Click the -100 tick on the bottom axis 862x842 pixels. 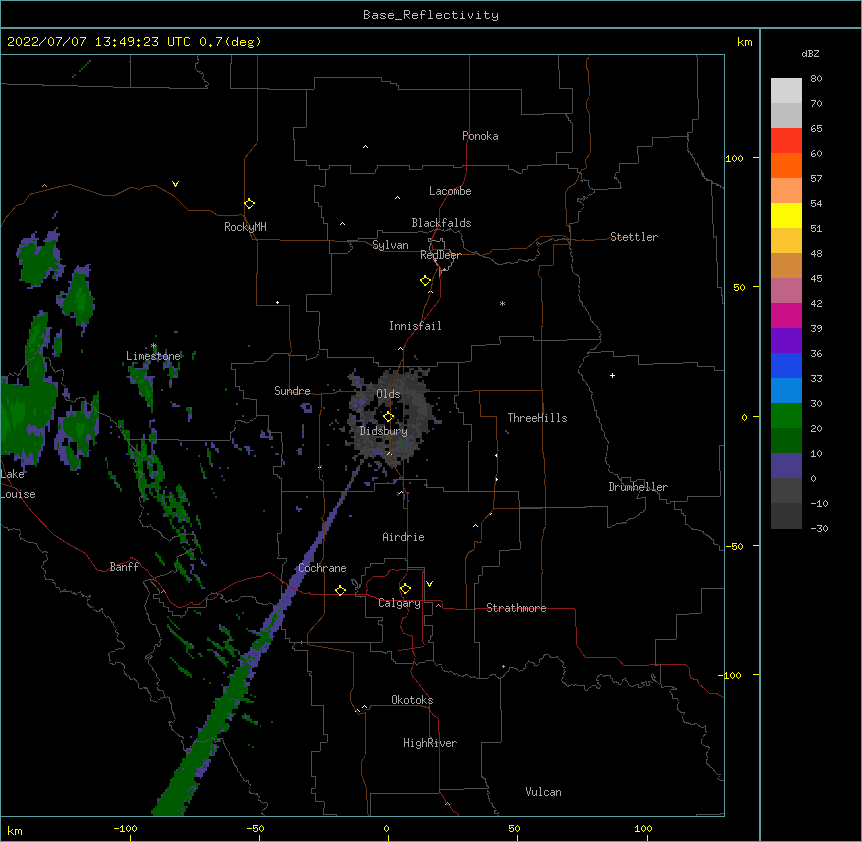tap(125, 828)
